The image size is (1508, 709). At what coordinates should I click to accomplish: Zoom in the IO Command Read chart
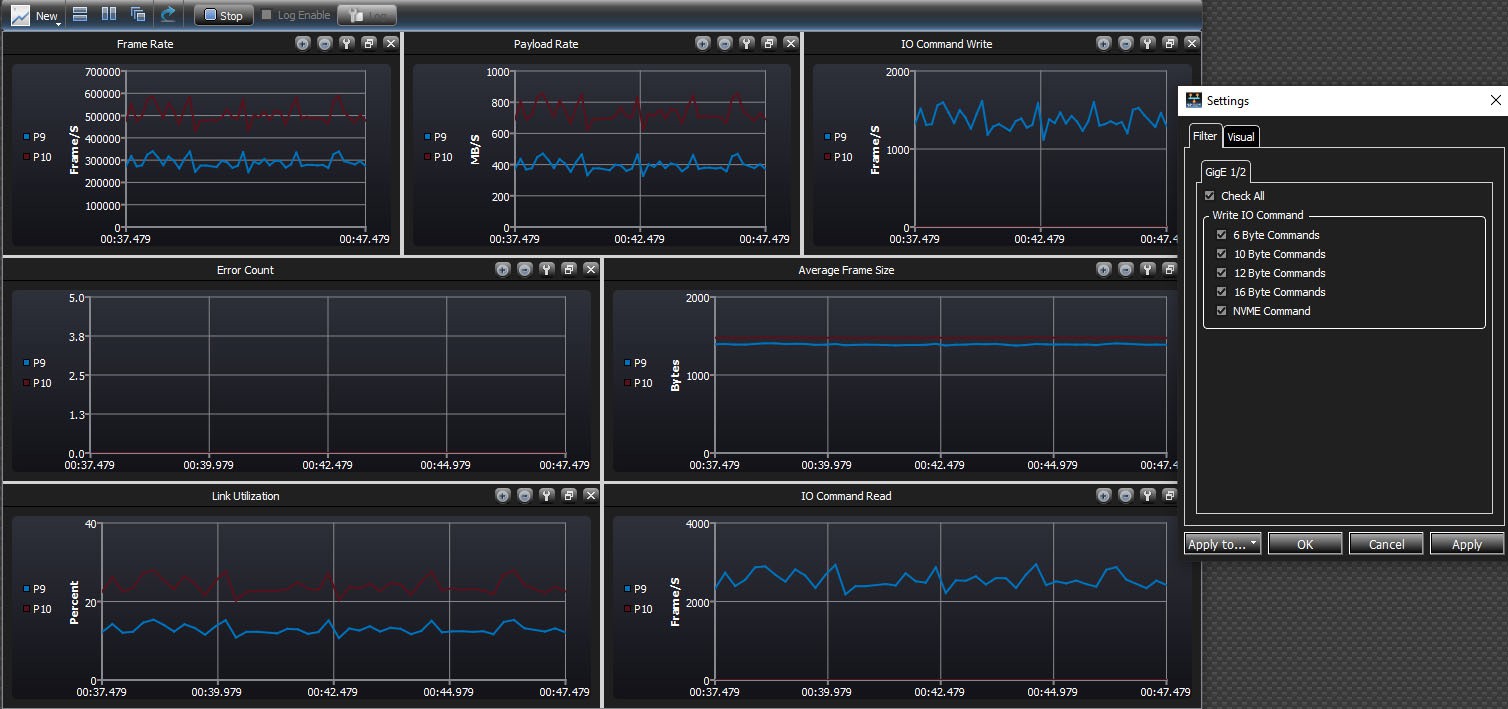(x=1104, y=495)
